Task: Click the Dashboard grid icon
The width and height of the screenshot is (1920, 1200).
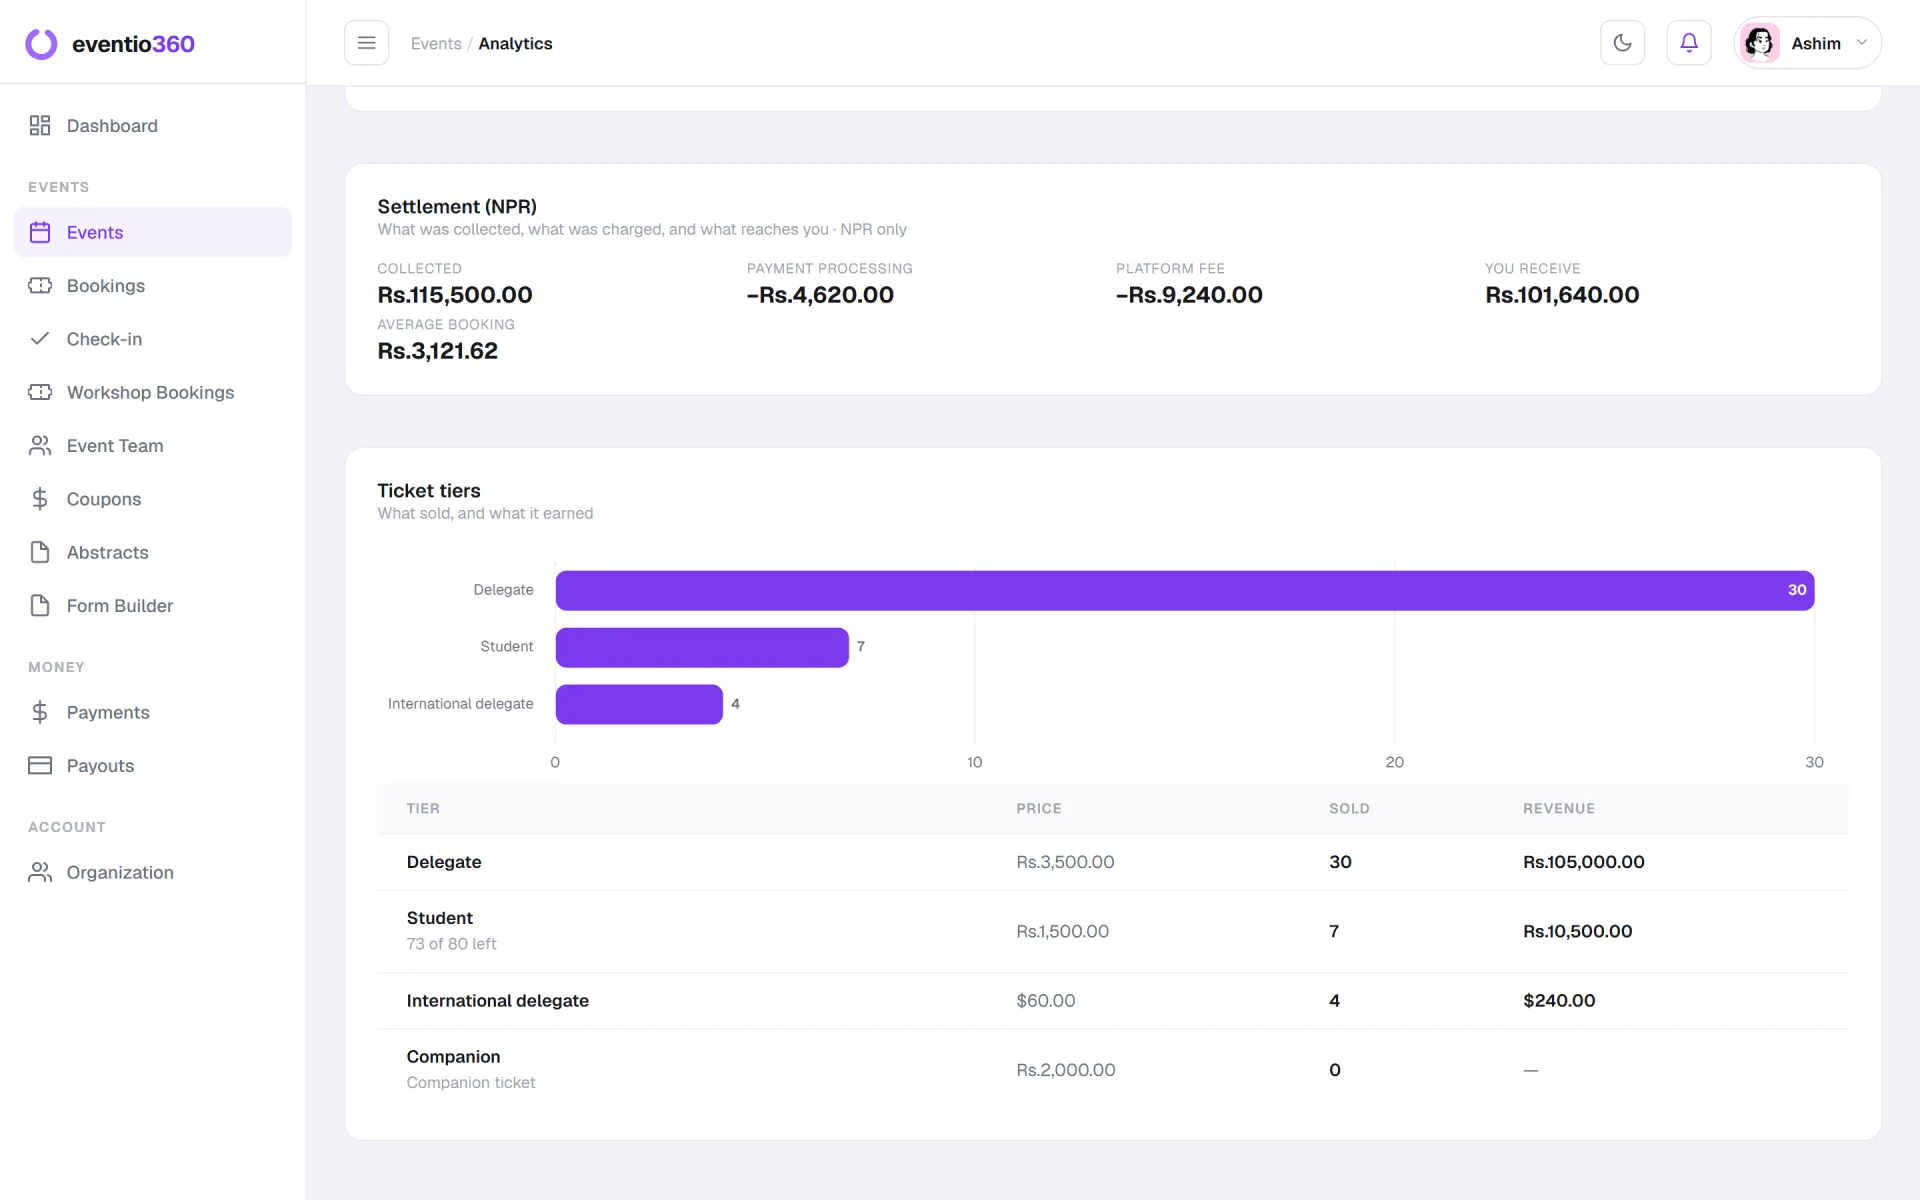Action: click(40, 125)
